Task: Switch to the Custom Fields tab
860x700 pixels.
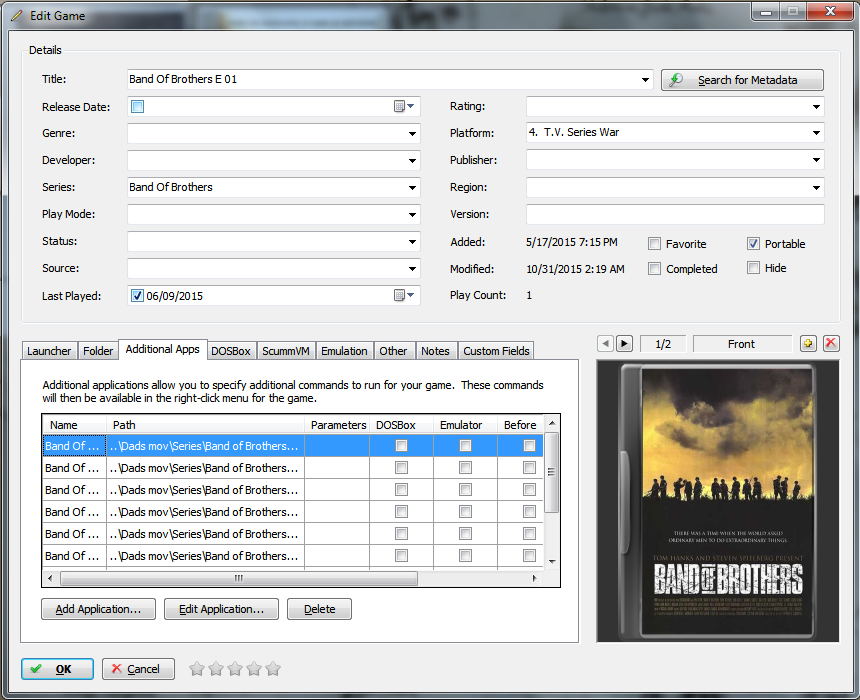Action: point(496,351)
